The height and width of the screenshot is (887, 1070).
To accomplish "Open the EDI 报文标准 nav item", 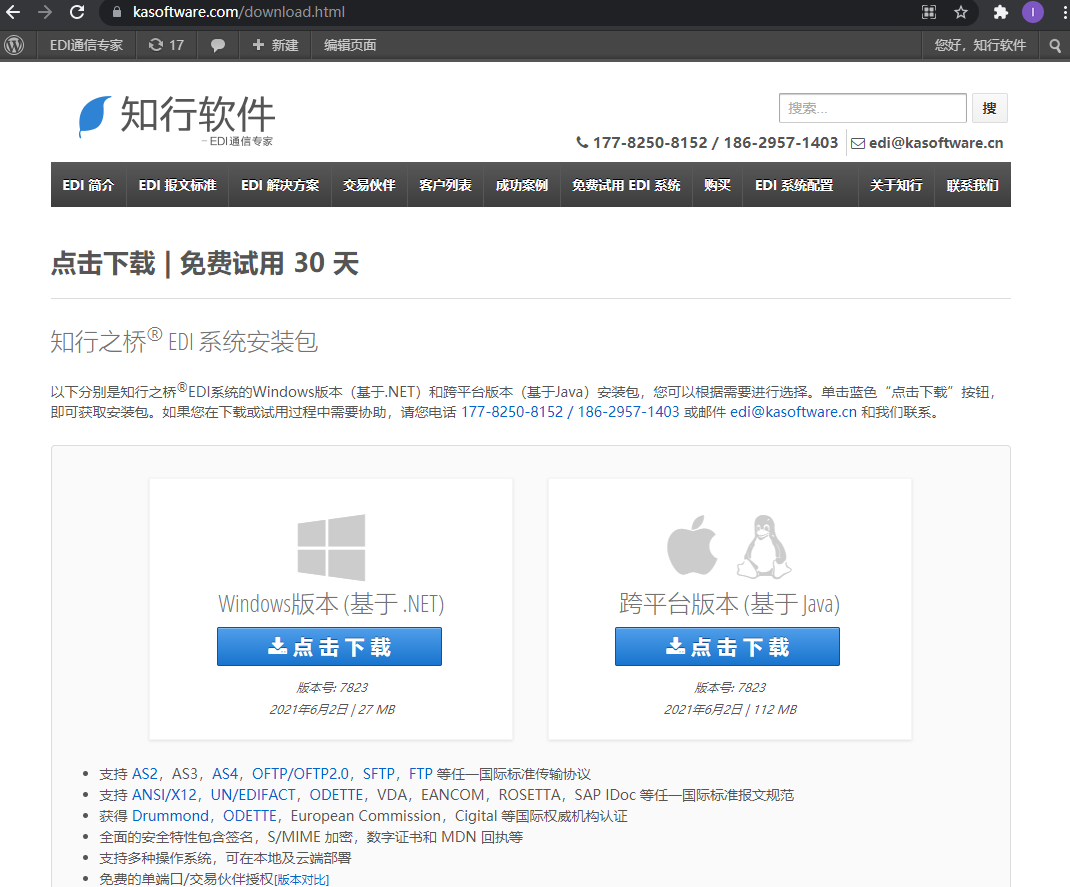I will tap(177, 185).
